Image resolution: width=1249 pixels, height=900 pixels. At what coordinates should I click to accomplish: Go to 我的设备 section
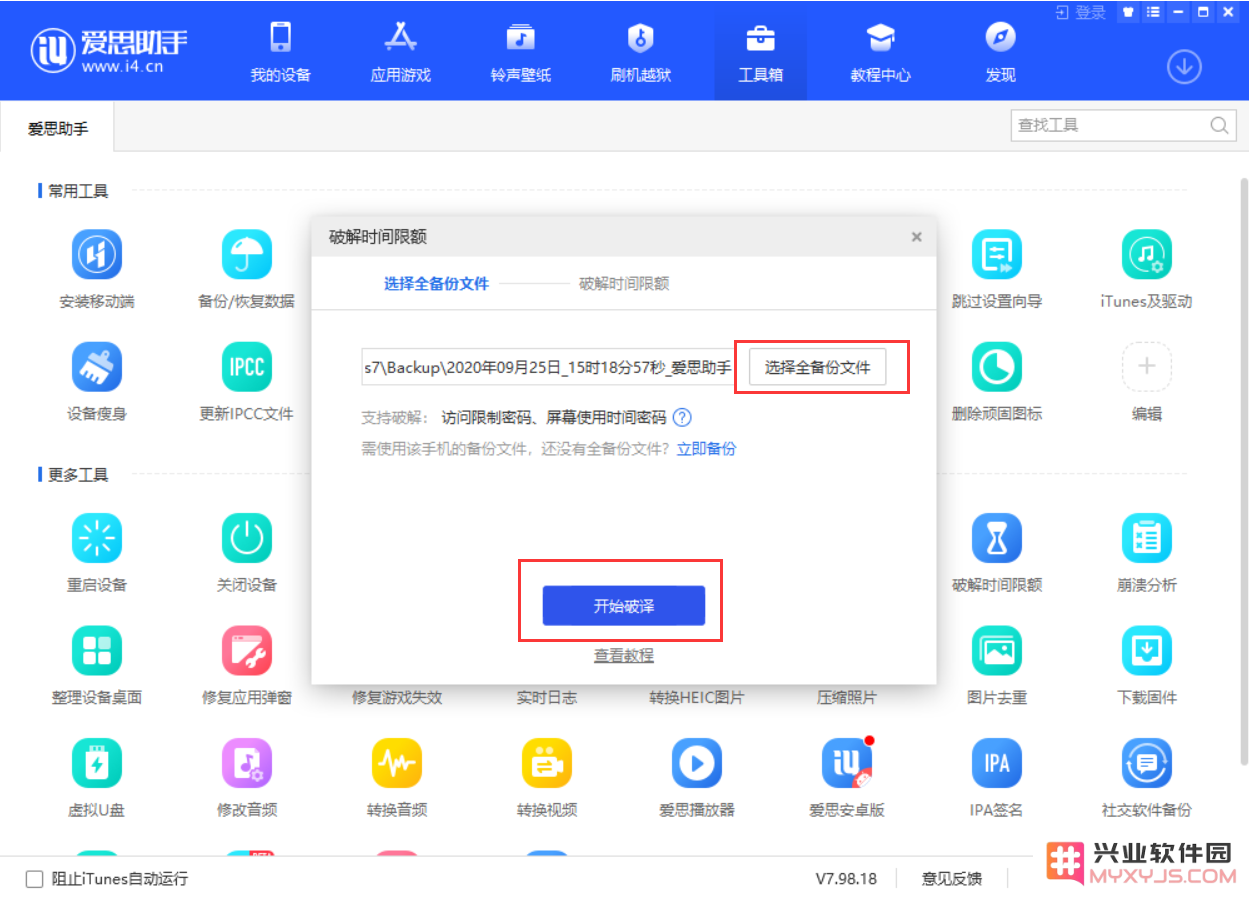coord(281,53)
